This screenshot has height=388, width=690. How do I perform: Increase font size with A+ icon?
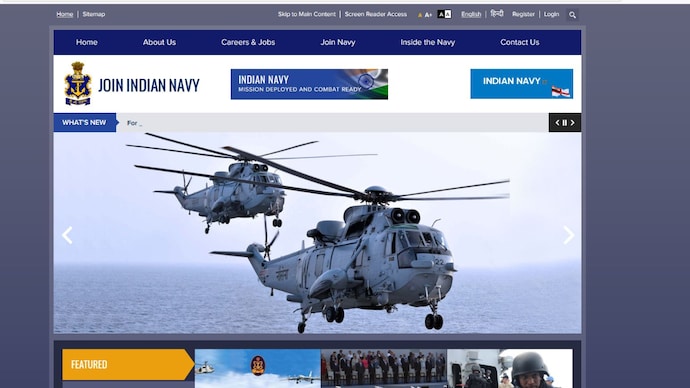tap(428, 15)
